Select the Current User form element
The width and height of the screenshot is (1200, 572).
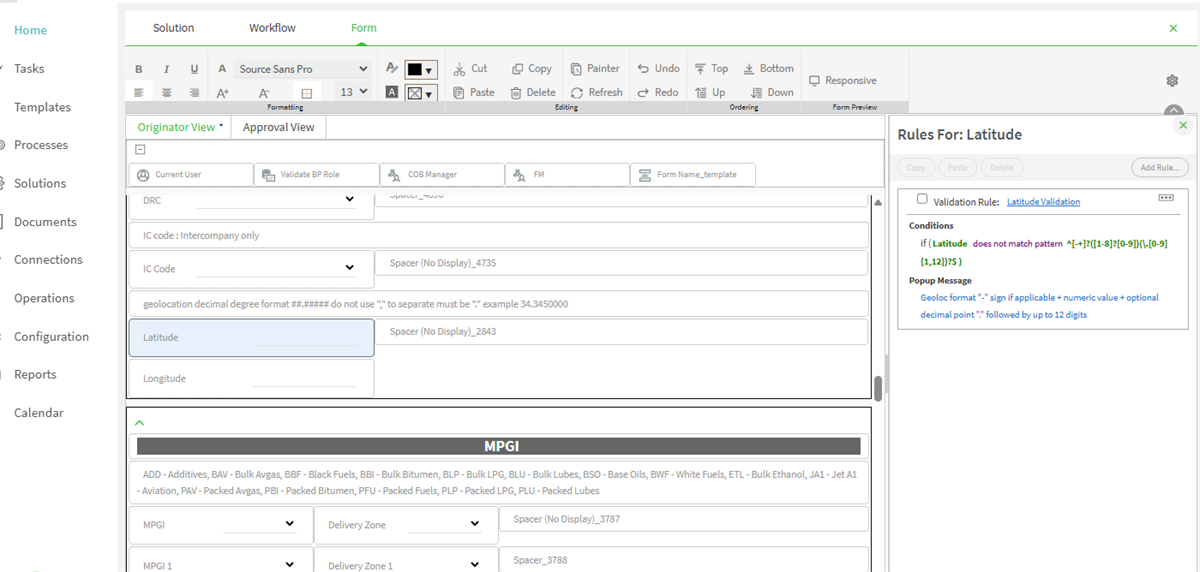(191, 175)
